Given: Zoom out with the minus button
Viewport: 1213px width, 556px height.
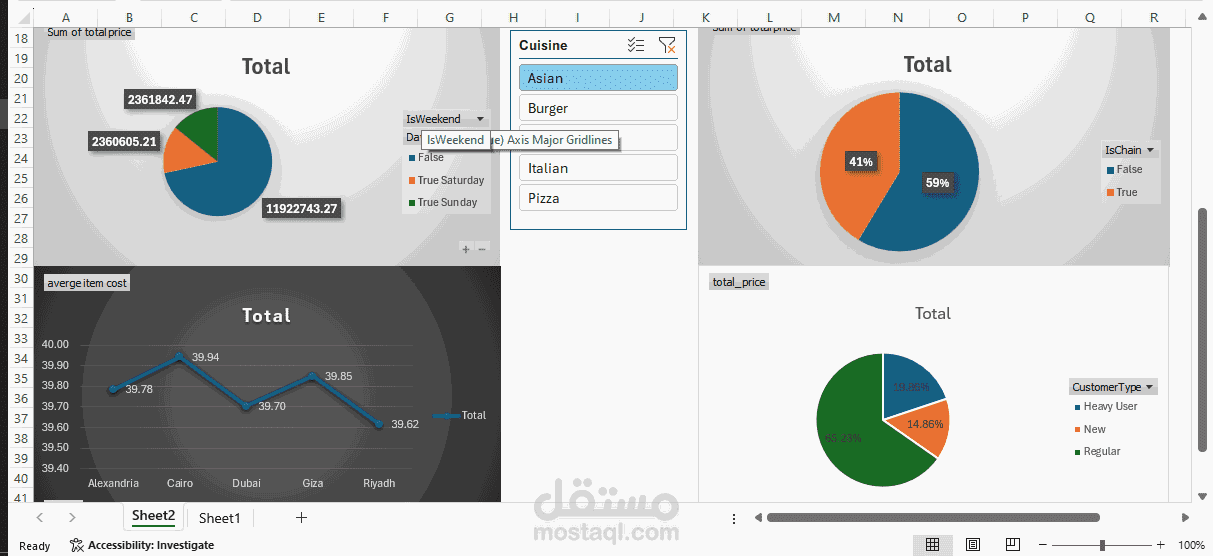Looking at the screenshot, I should (x=1043, y=545).
